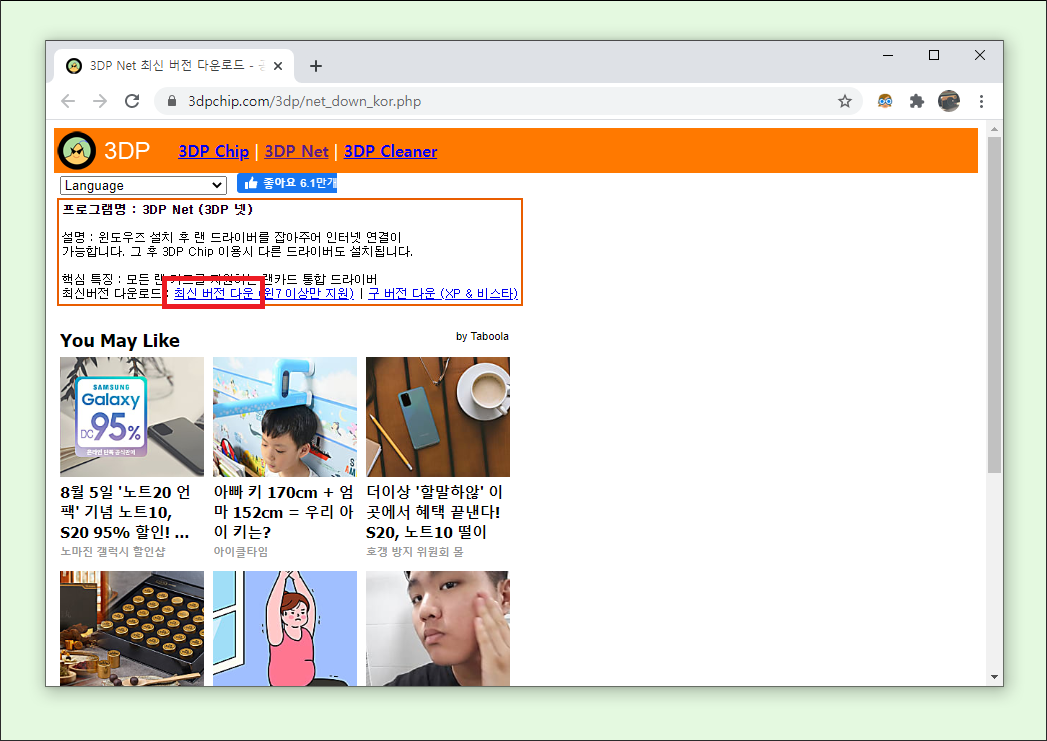Bookmark this page with the star icon
1047x741 pixels.
click(x=845, y=101)
